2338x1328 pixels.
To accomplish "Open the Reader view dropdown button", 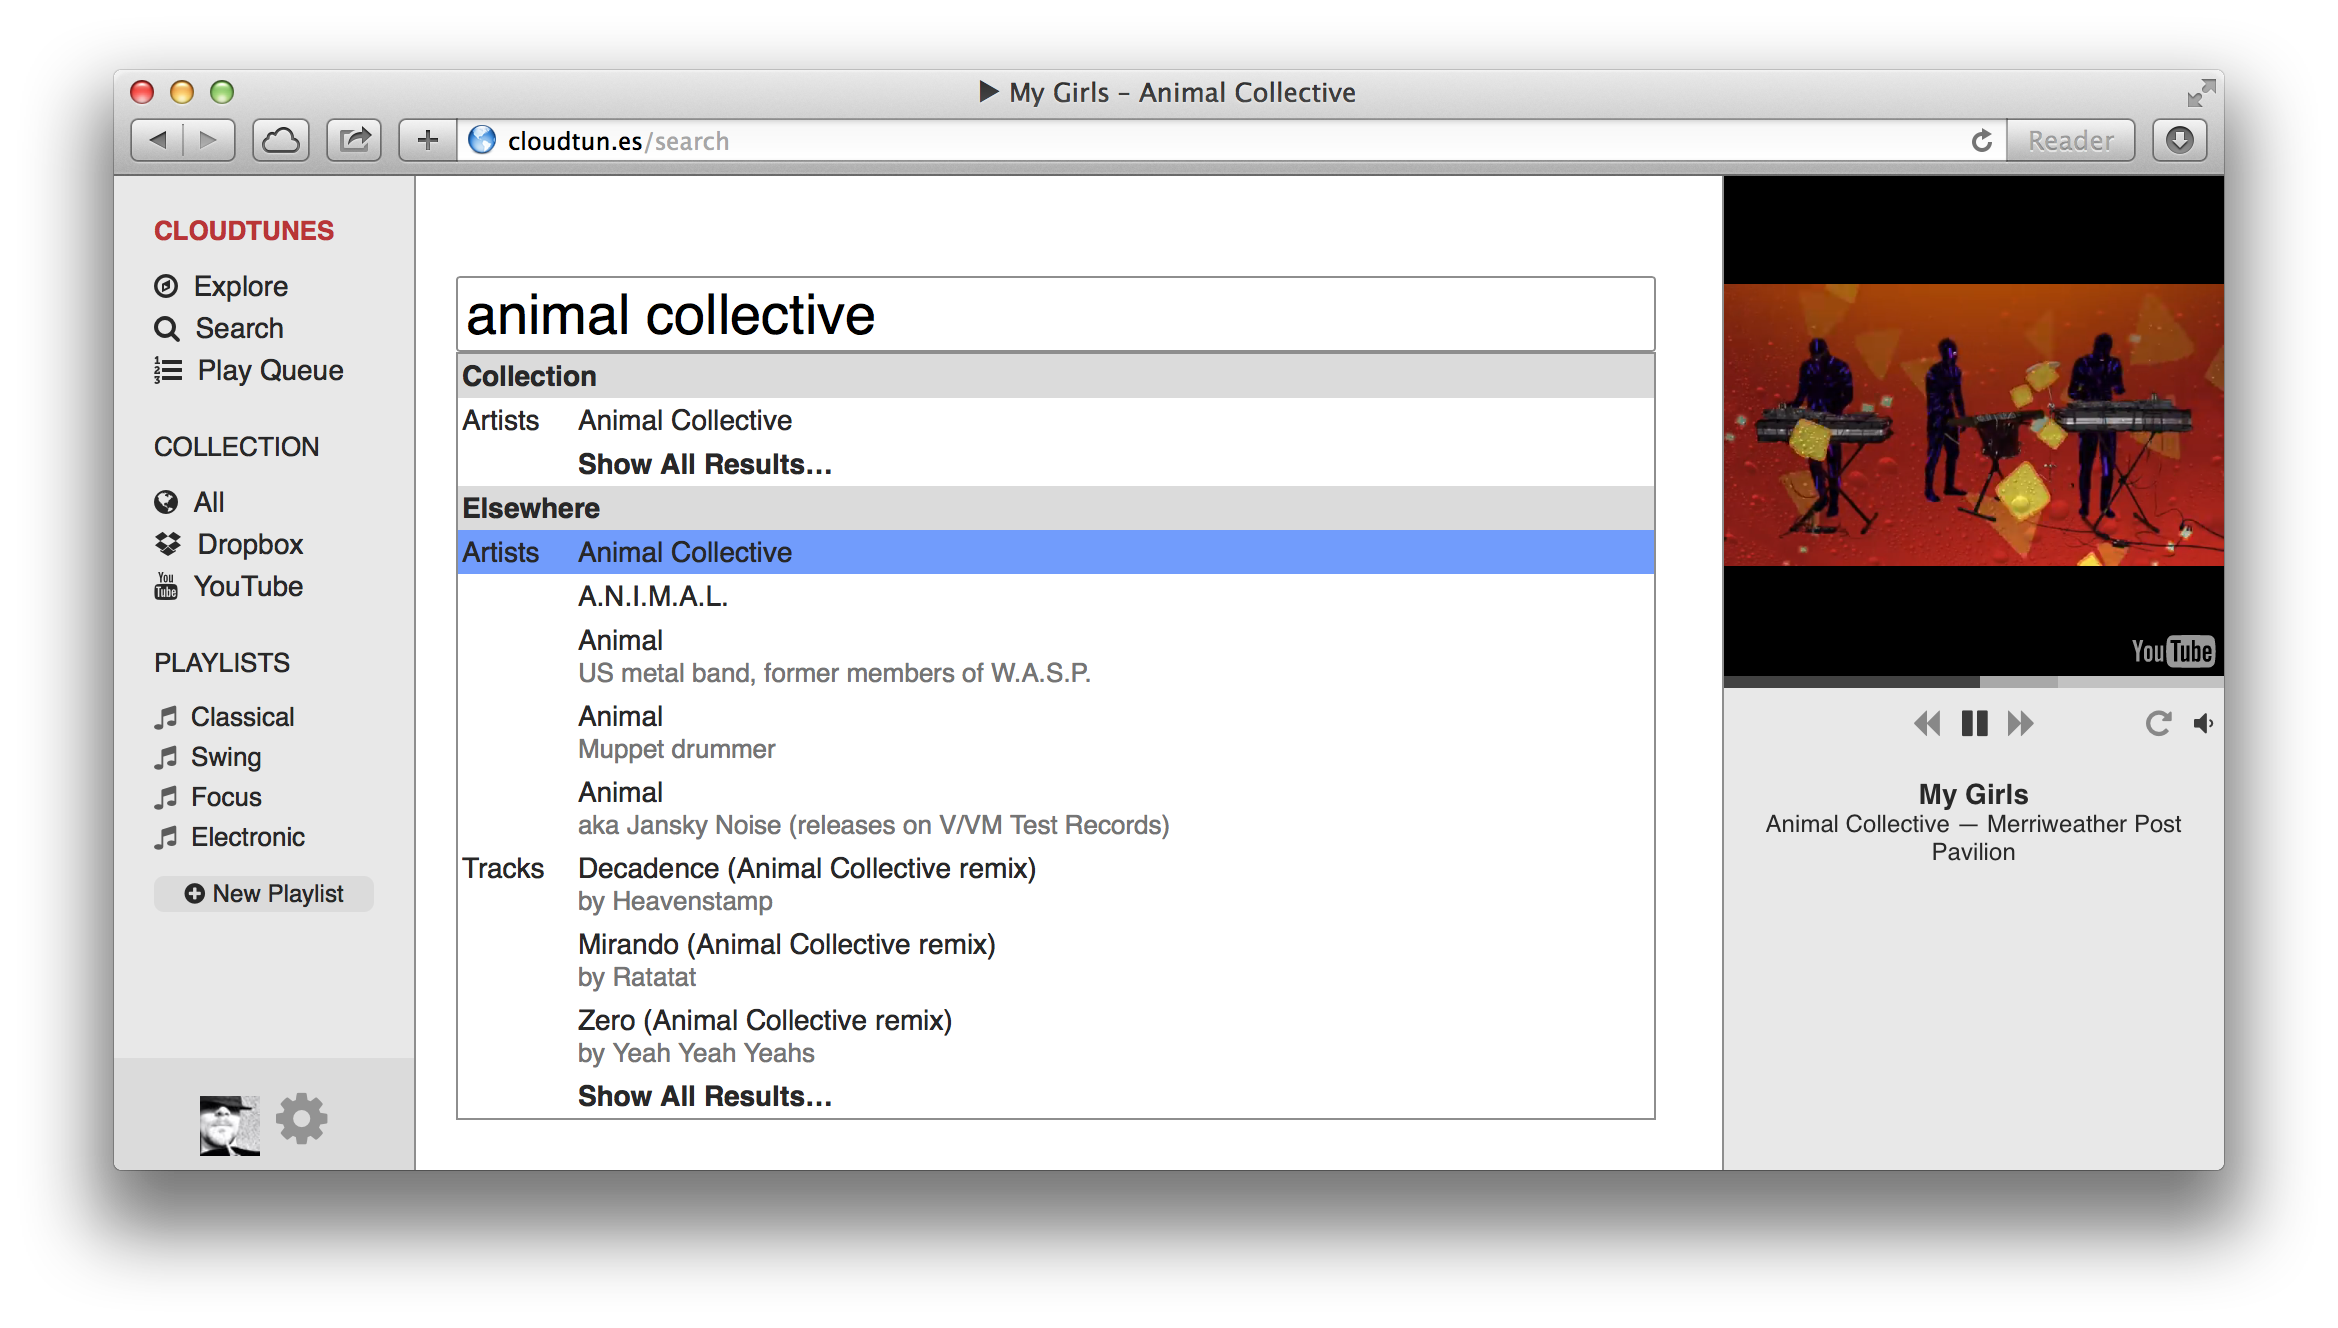I will (2070, 140).
